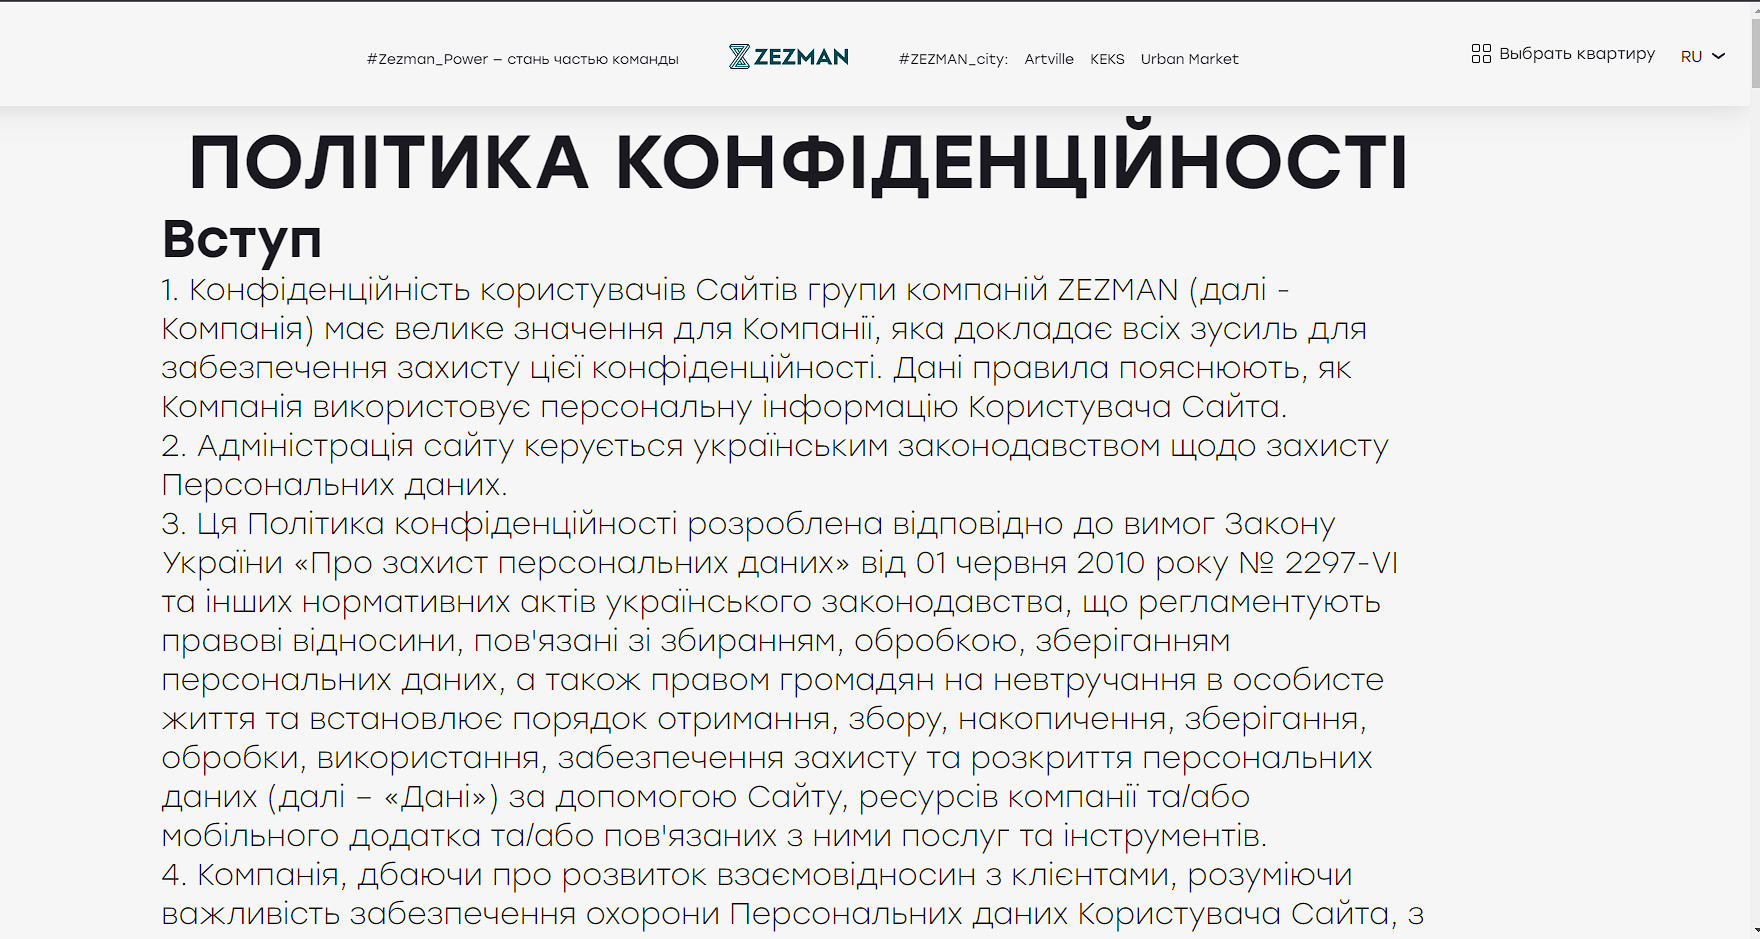Open the Urban Market link
Image resolution: width=1760 pixels, height=939 pixels.
[1189, 59]
